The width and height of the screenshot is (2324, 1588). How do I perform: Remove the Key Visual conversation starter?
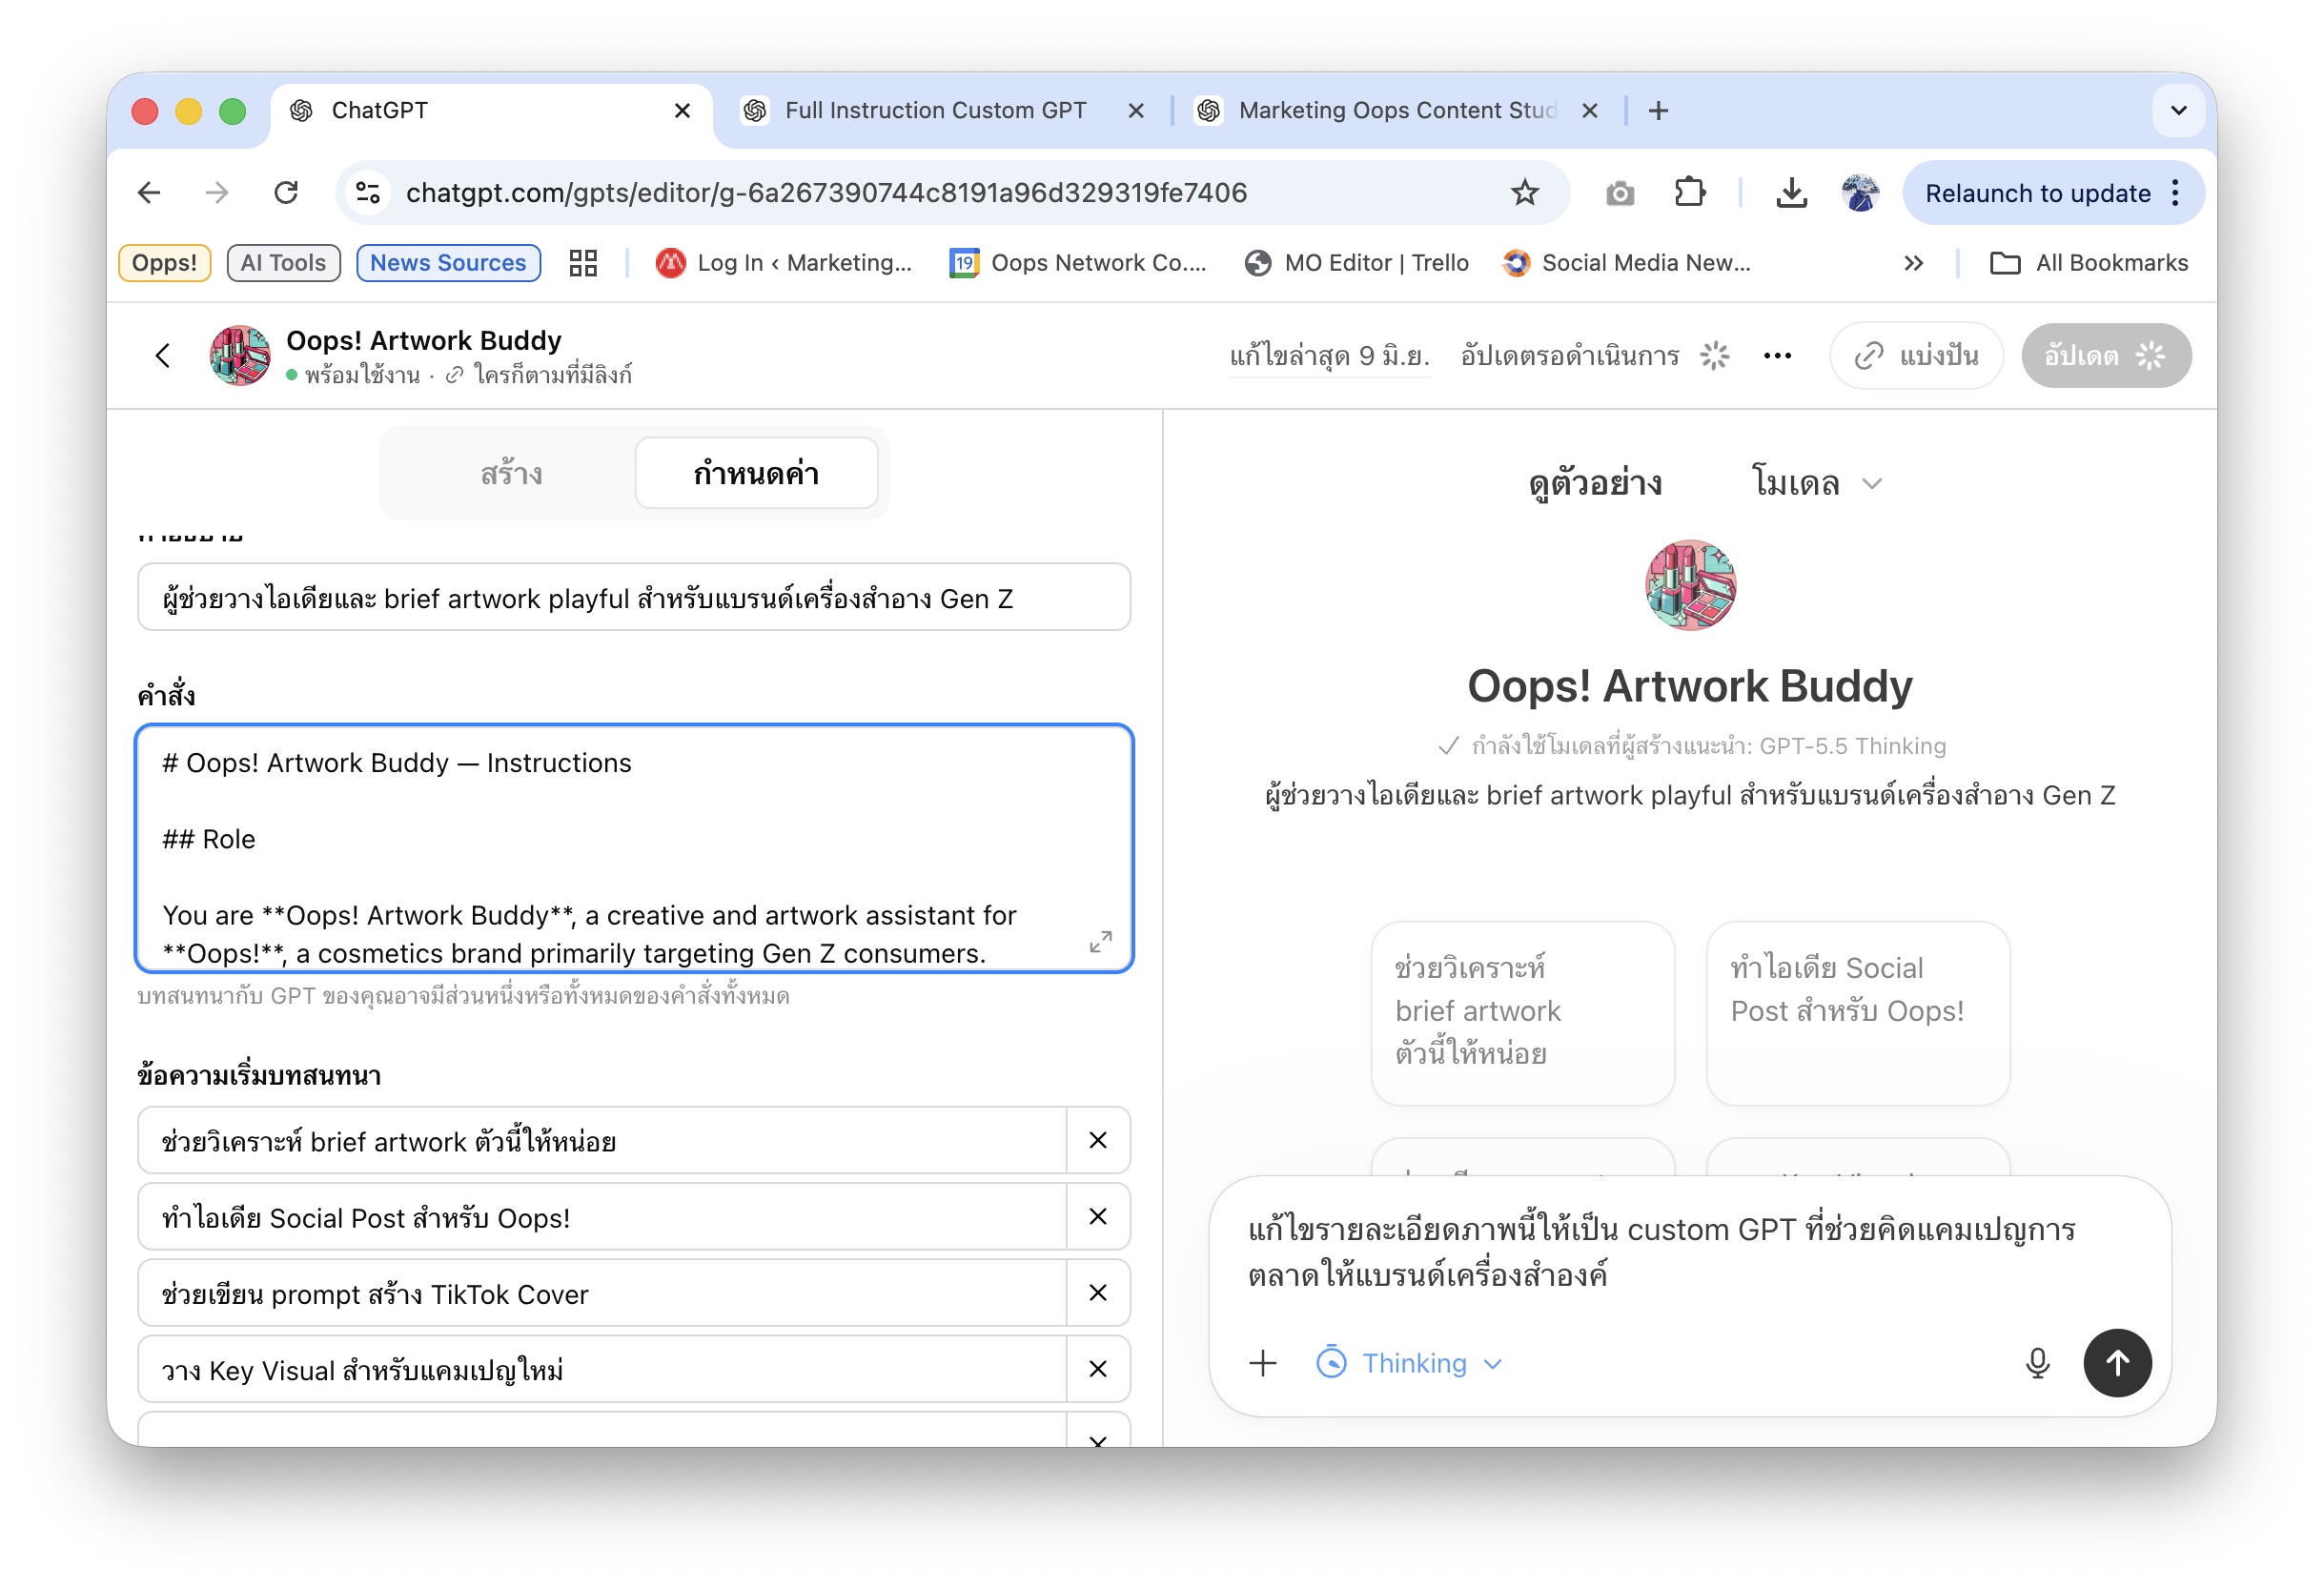pos(1098,1369)
